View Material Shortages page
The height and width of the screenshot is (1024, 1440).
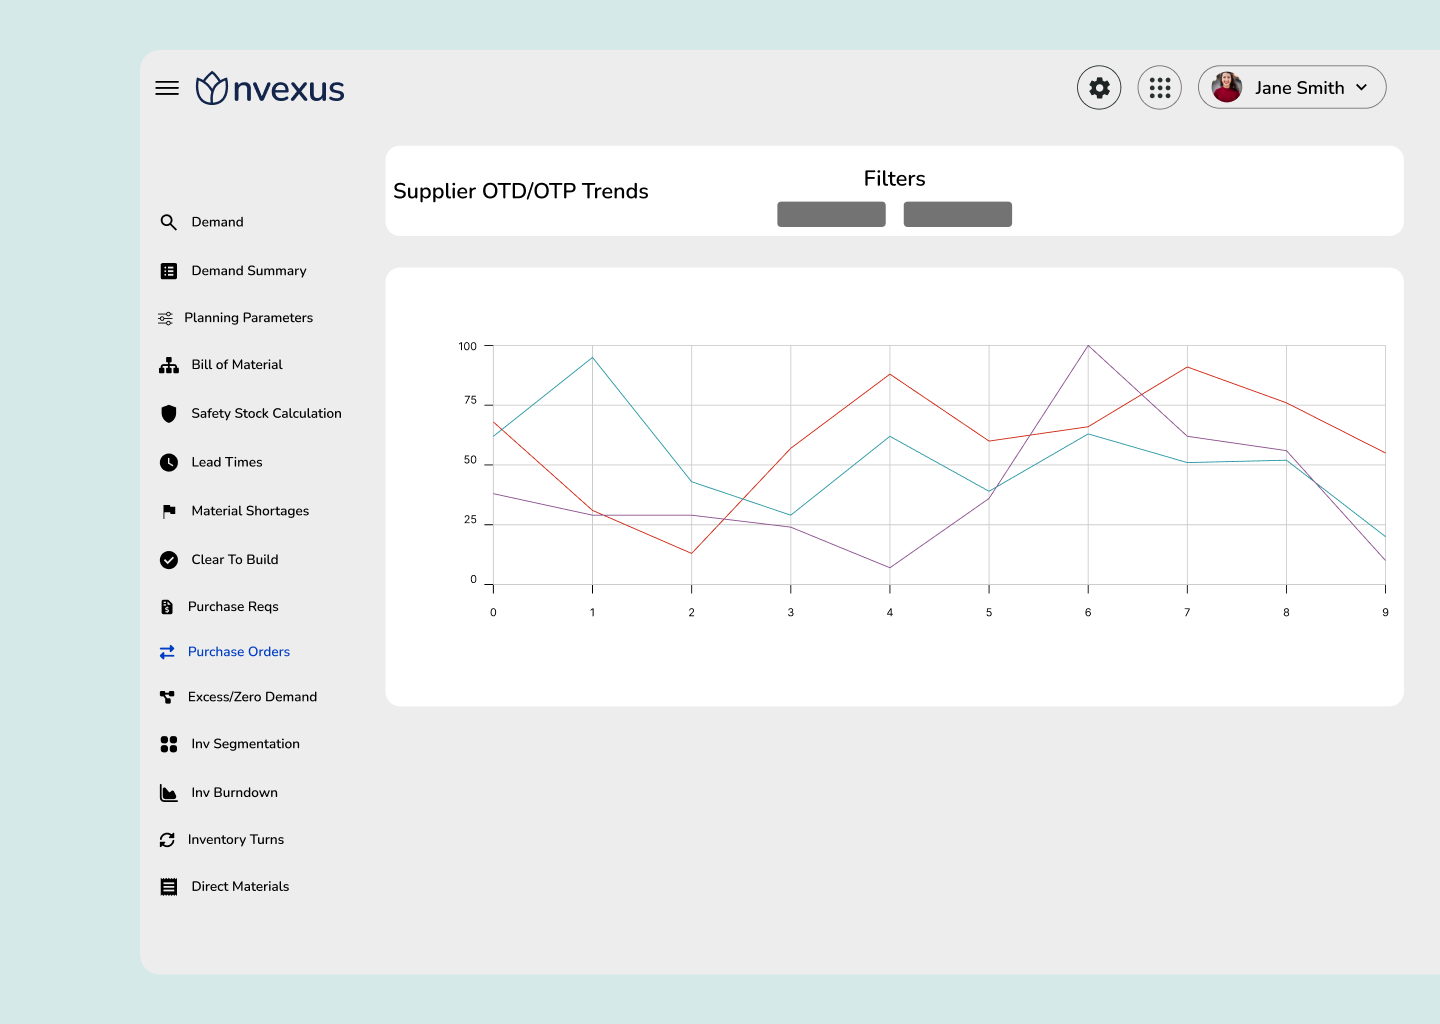coord(250,511)
